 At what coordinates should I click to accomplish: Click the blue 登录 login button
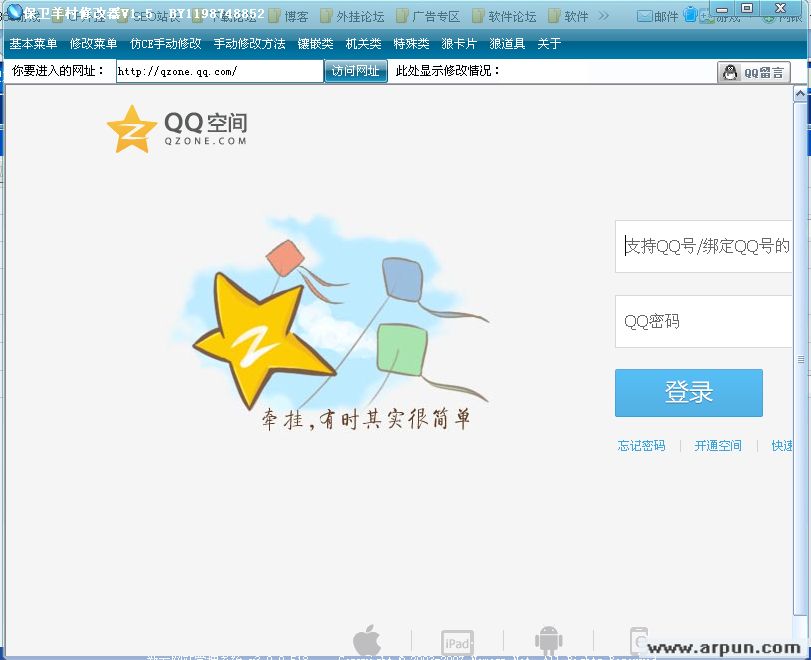click(688, 393)
